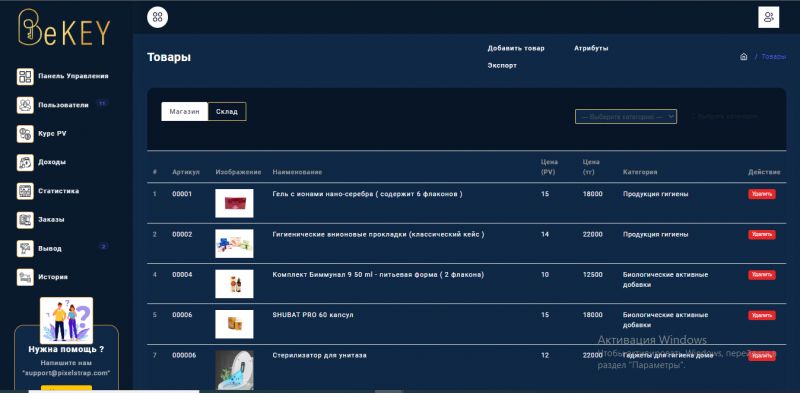The height and width of the screenshot is (393, 800).
Task: Click the BeKEY logo
Action: click(x=64, y=28)
